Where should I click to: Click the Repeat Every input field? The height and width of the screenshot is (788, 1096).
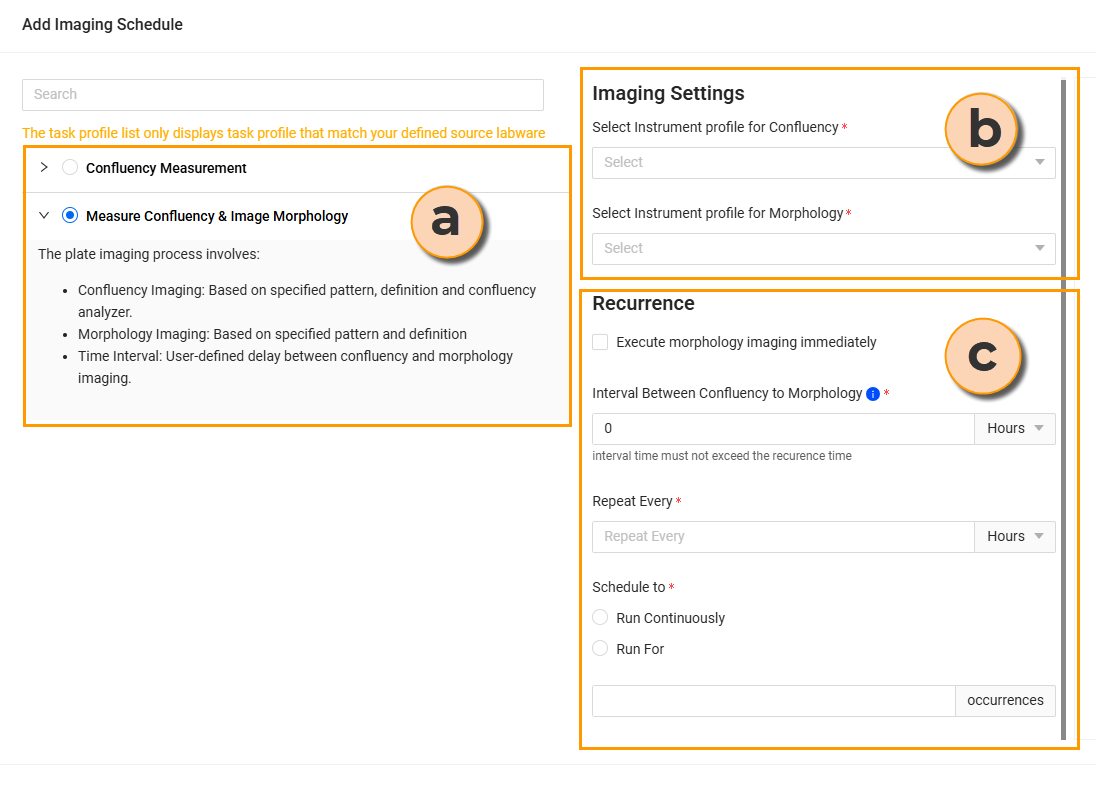tap(783, 536)
